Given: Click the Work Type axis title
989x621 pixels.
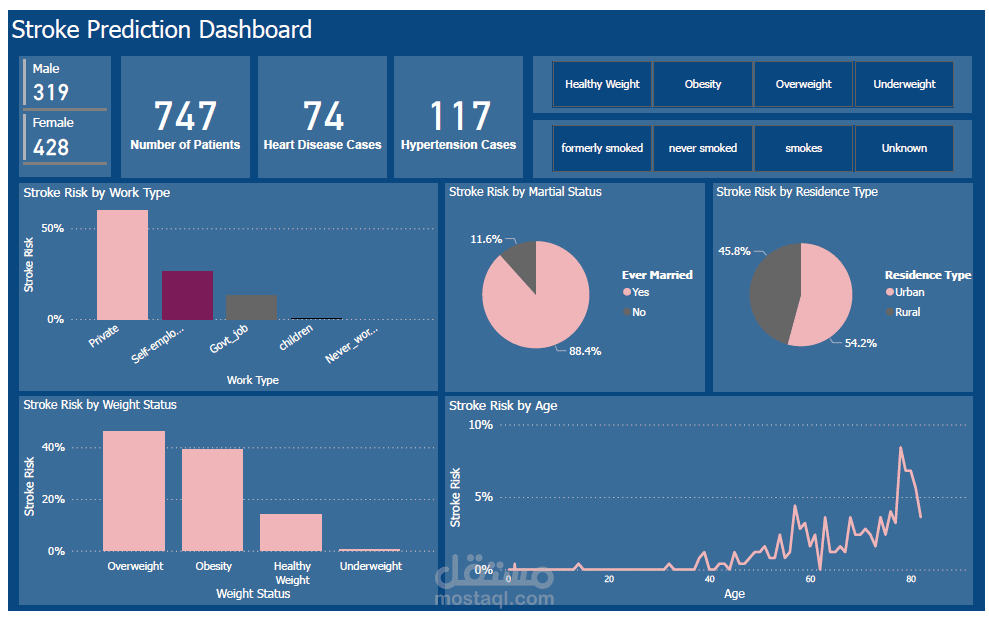Looking at the screenshot, I should (252, 380).
